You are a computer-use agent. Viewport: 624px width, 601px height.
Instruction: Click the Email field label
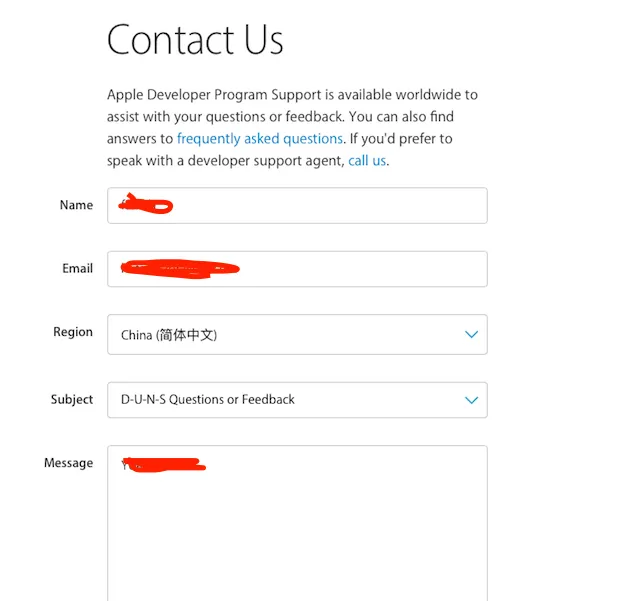77,269
